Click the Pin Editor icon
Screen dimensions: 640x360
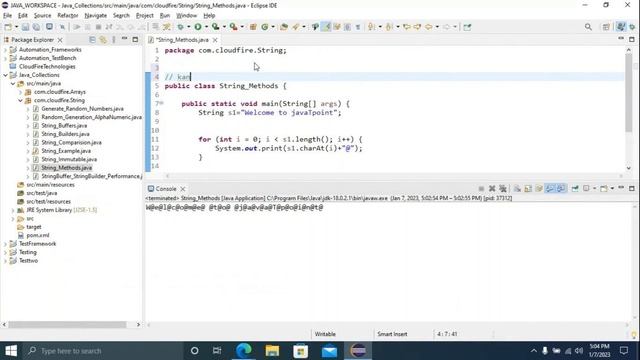click(x=467, y=27)
